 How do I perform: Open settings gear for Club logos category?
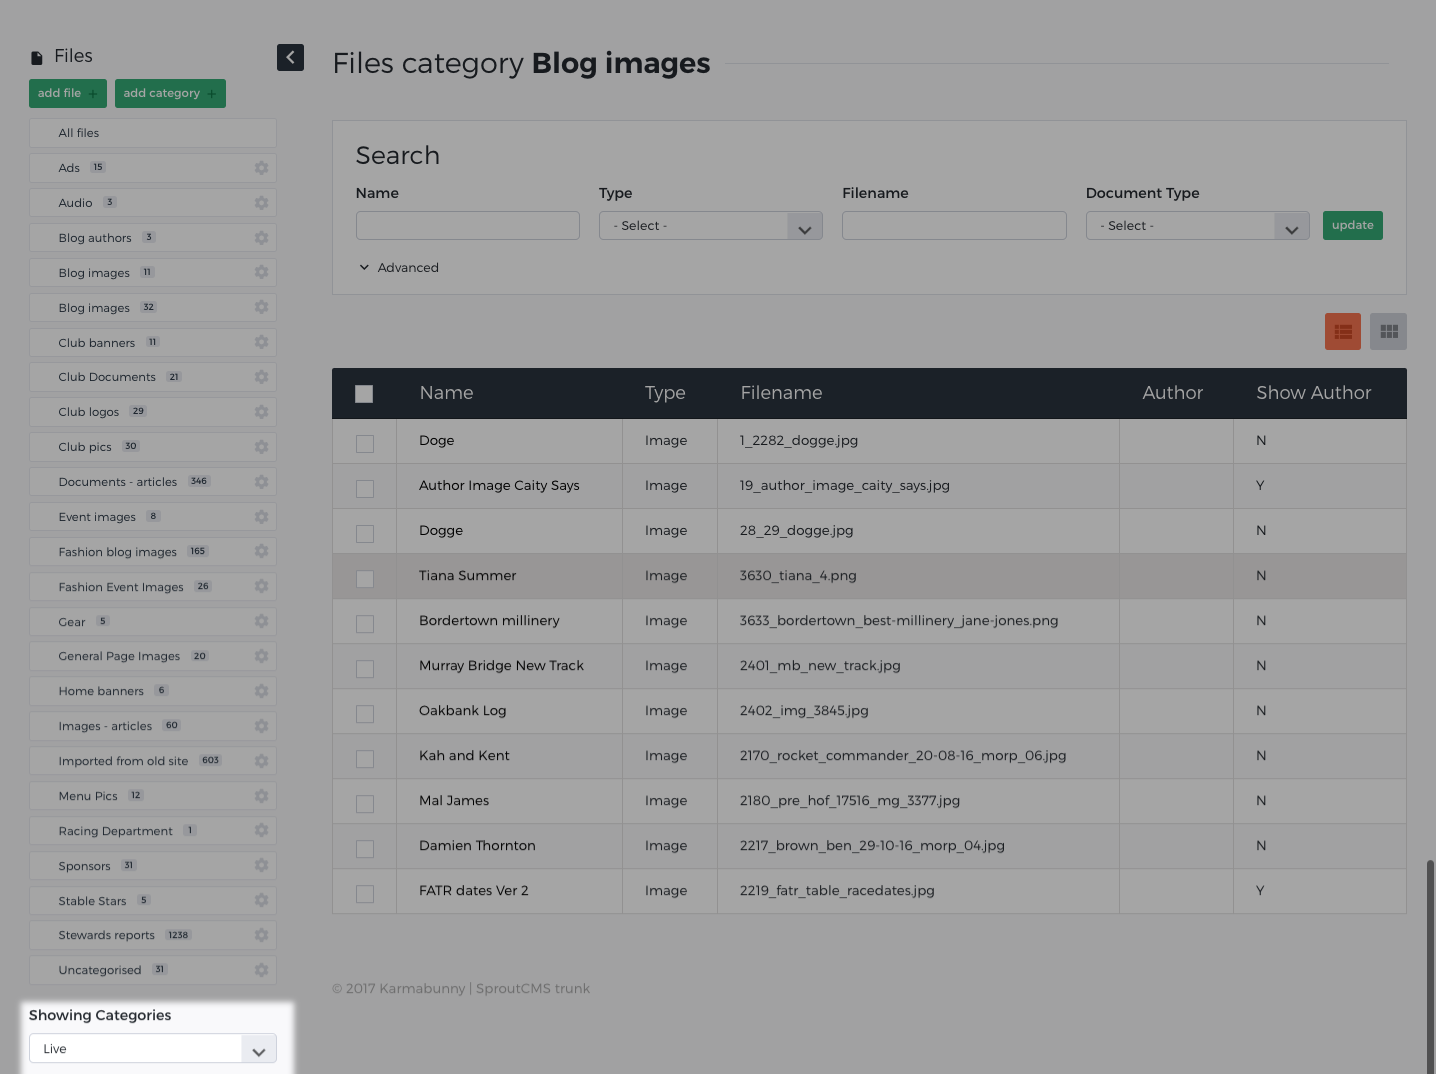261,412
